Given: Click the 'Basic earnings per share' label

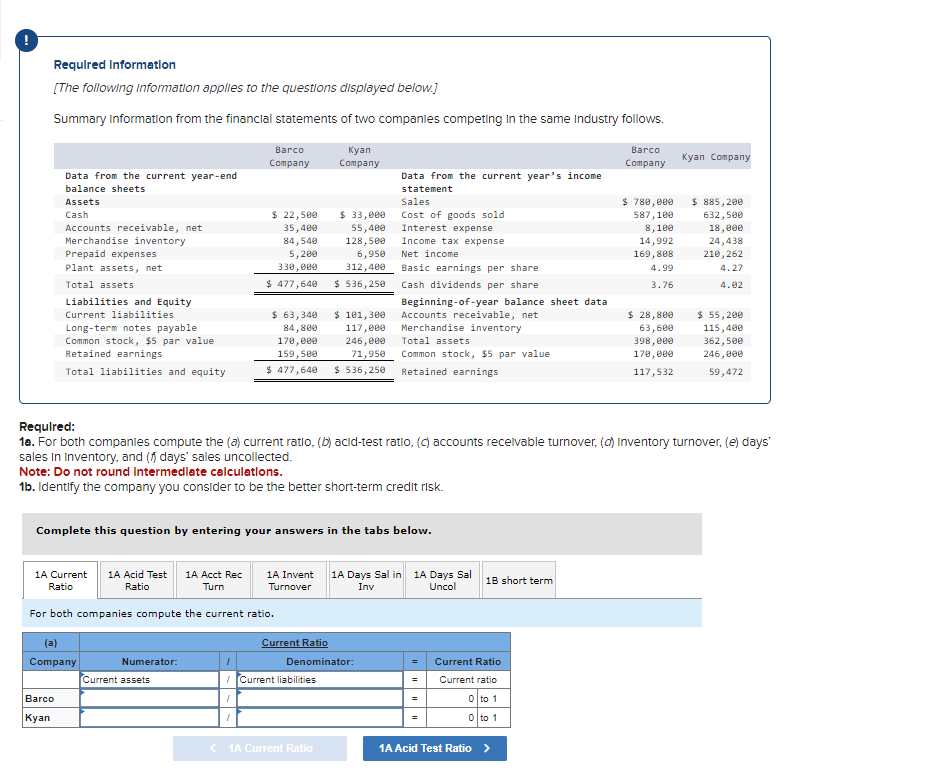Looking at the screenshot, I should (470, 268).
